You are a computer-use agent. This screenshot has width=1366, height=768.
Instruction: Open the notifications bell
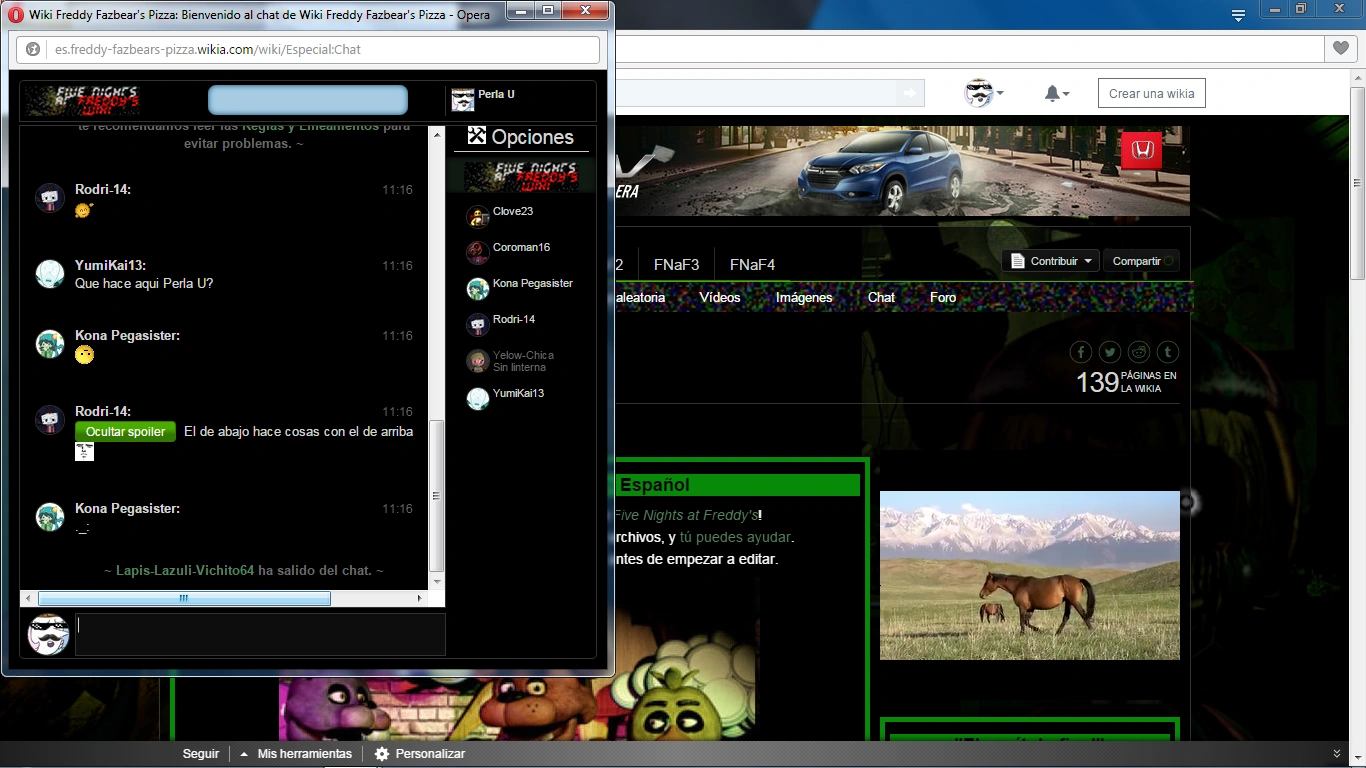pyautogui.click(x=1056, y=93)
